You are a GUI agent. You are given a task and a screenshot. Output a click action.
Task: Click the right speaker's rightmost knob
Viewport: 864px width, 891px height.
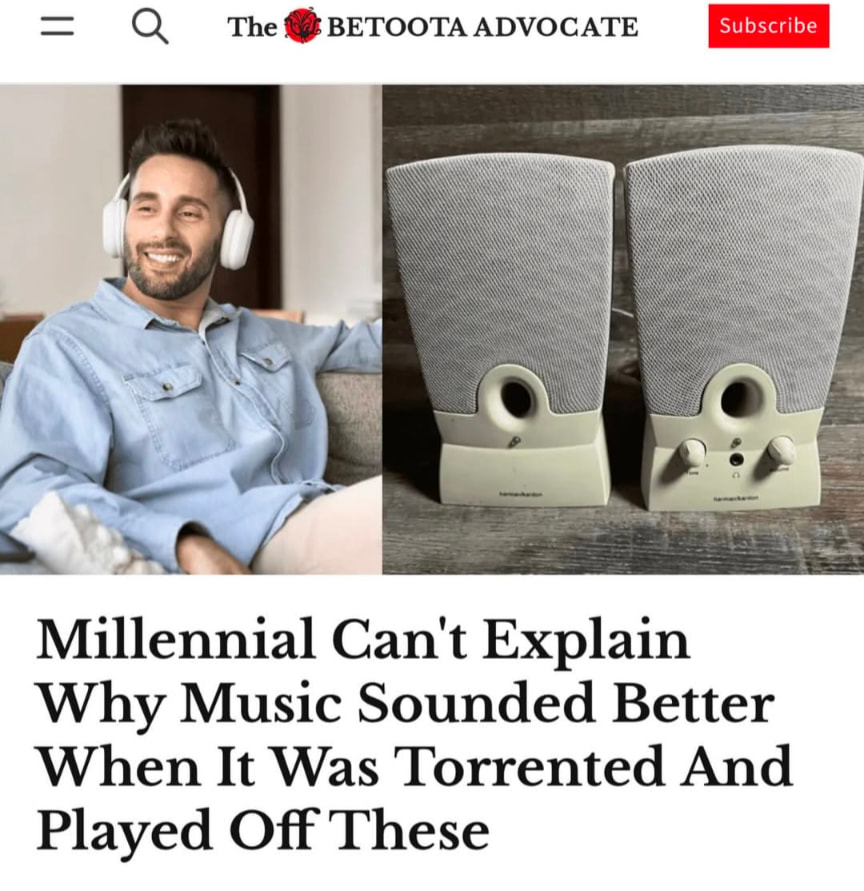[781, 449]
